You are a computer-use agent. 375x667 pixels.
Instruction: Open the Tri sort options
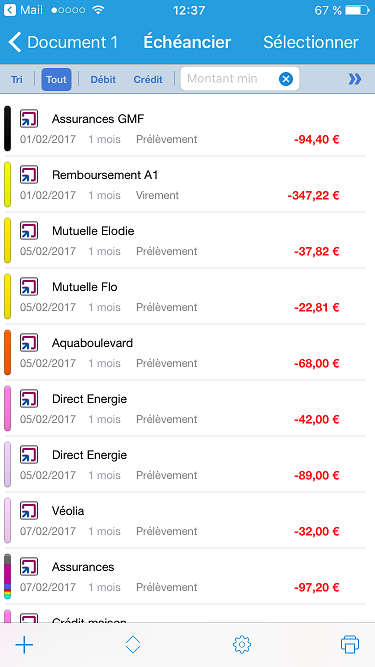[17, 80]
